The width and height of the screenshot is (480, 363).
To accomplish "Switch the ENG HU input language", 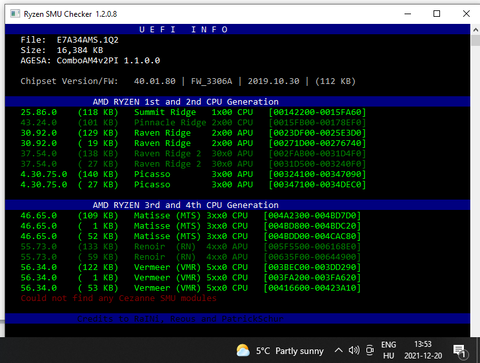I will 389,350.
